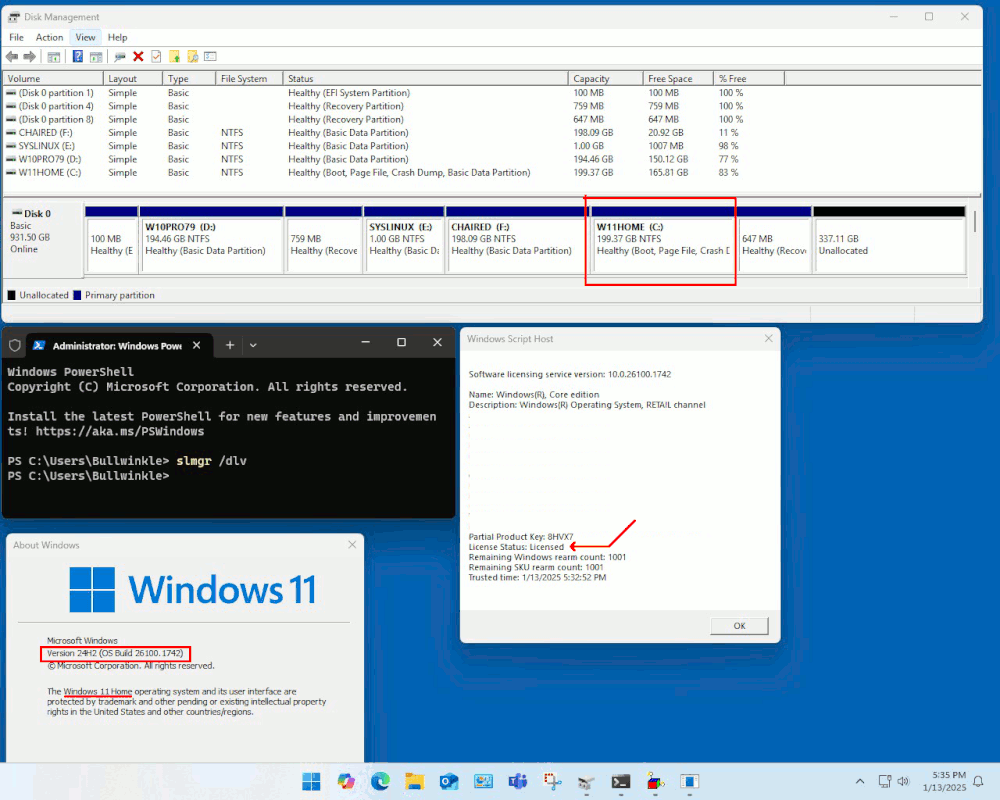Image resolution: width=1000 pixels, height=800 pixels.
Task: Open the Help menu in Disk Management
Action: 117,38
